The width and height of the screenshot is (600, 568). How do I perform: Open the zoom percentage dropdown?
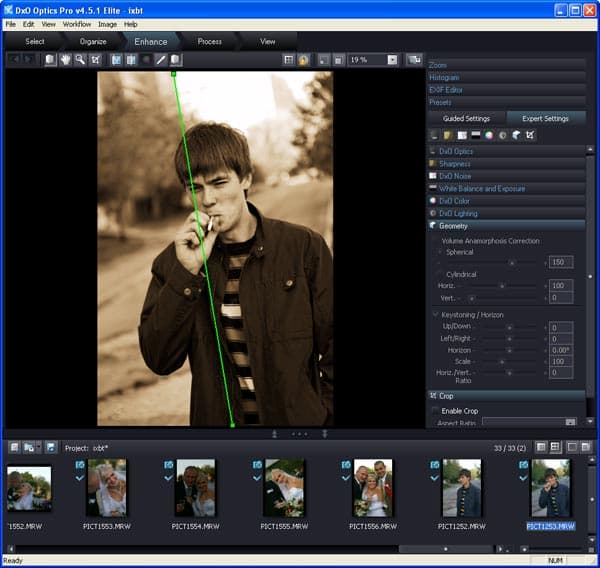(x=392, y=60)
